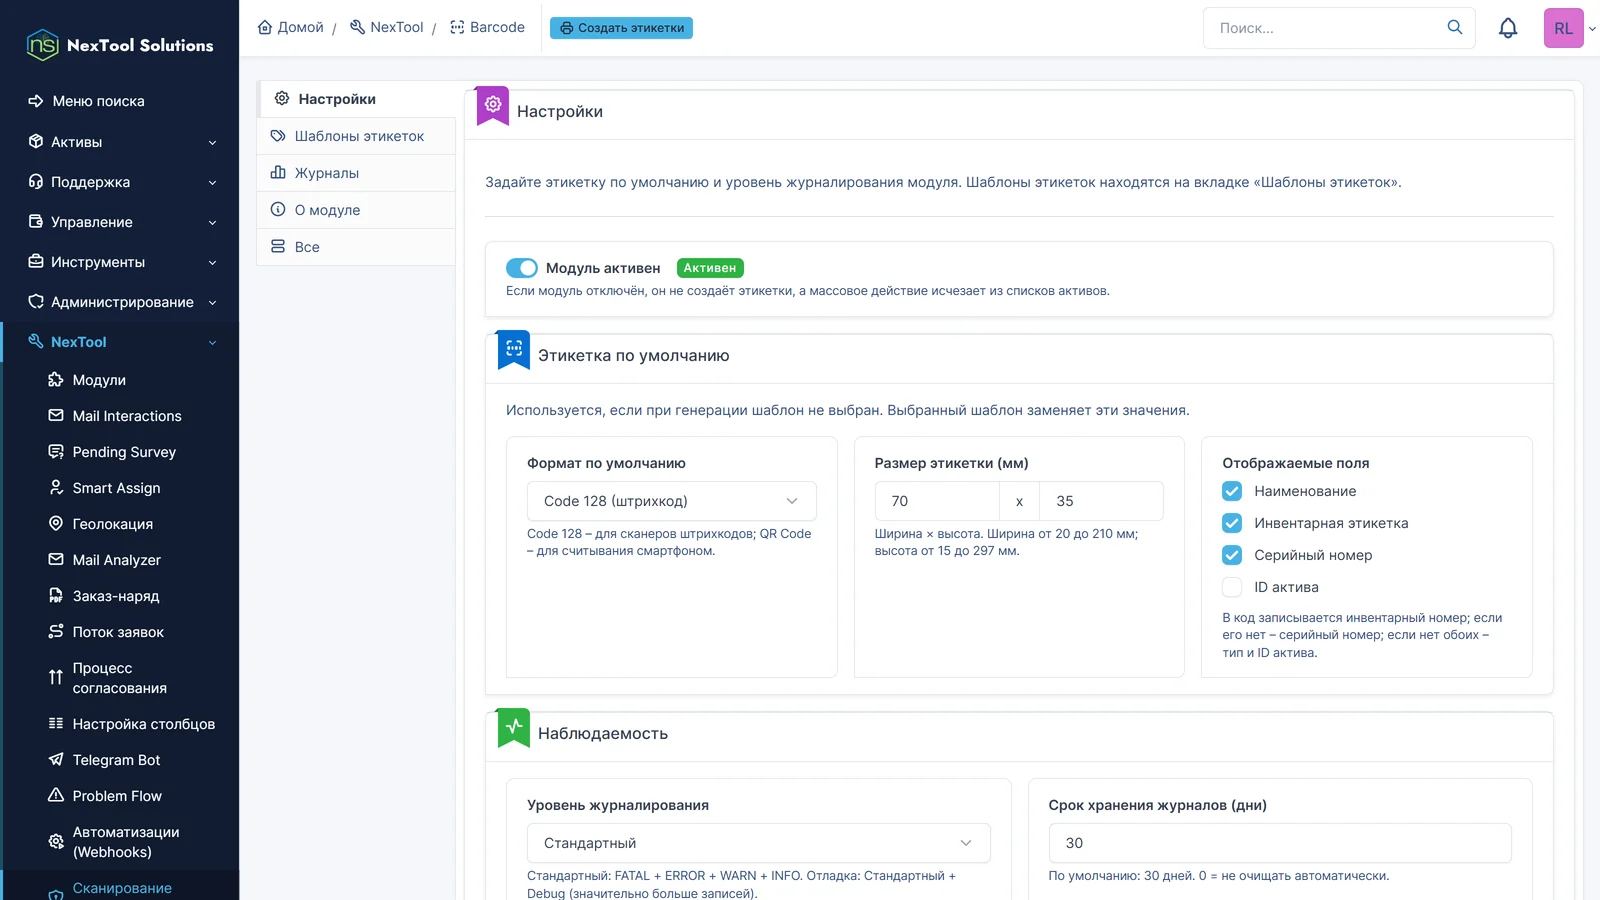This screenshot has width=1600, height=900.
Task: Go to NexTool breadcrumb link
Action: 386,27
